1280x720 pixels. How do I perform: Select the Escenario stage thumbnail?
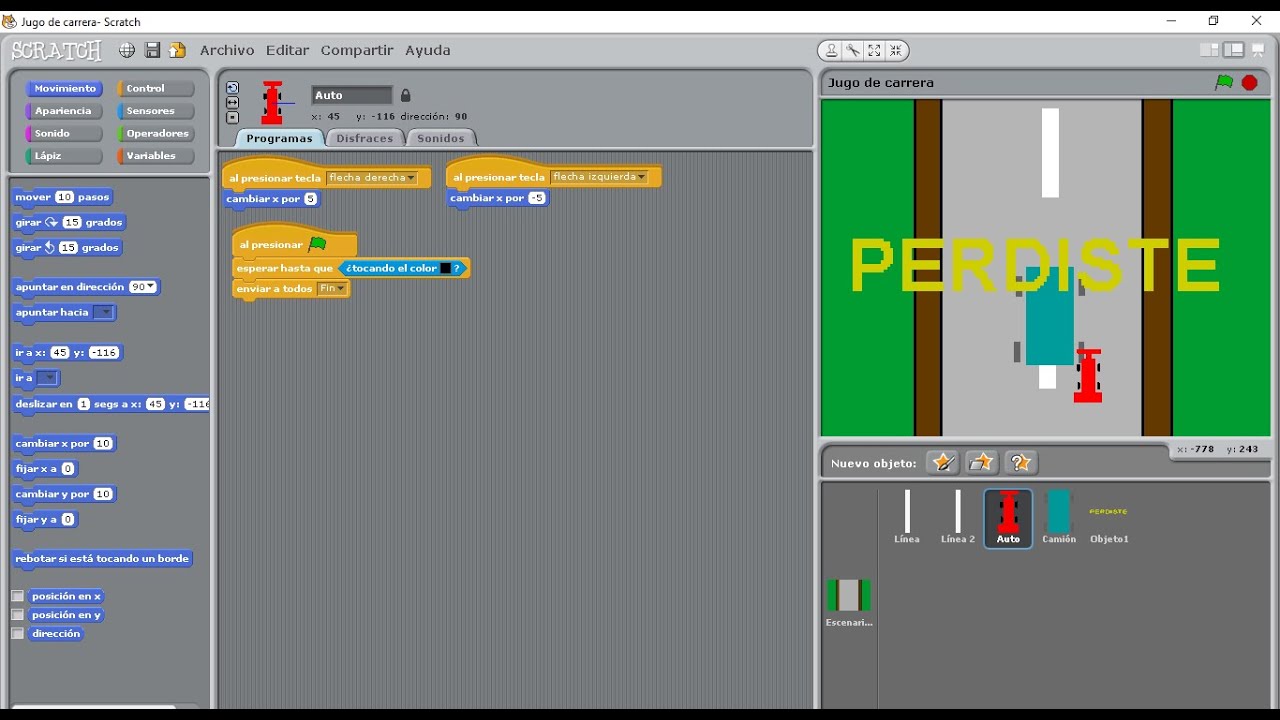point(849,602)
